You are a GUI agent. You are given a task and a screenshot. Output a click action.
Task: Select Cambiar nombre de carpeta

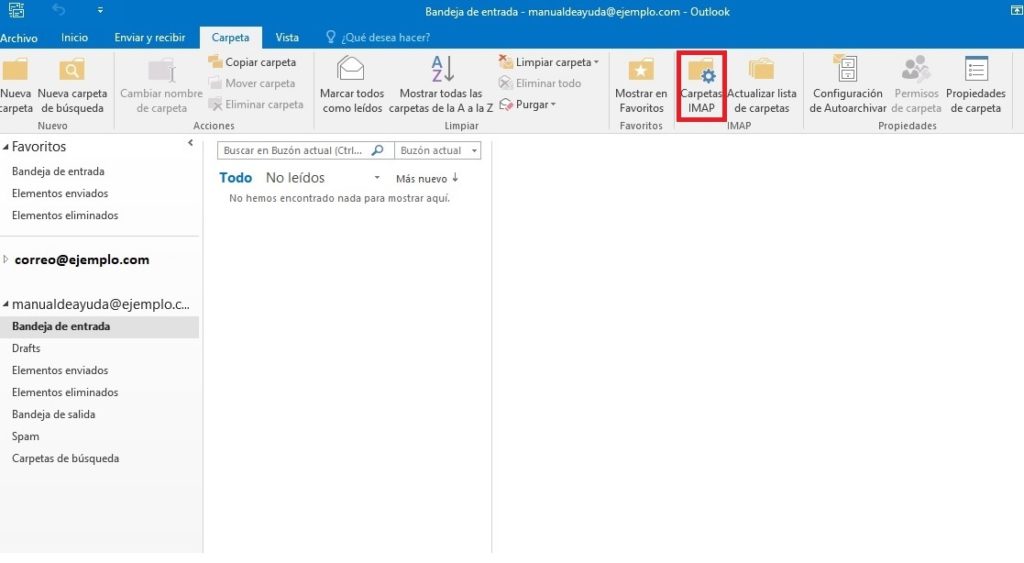point(161,86)
